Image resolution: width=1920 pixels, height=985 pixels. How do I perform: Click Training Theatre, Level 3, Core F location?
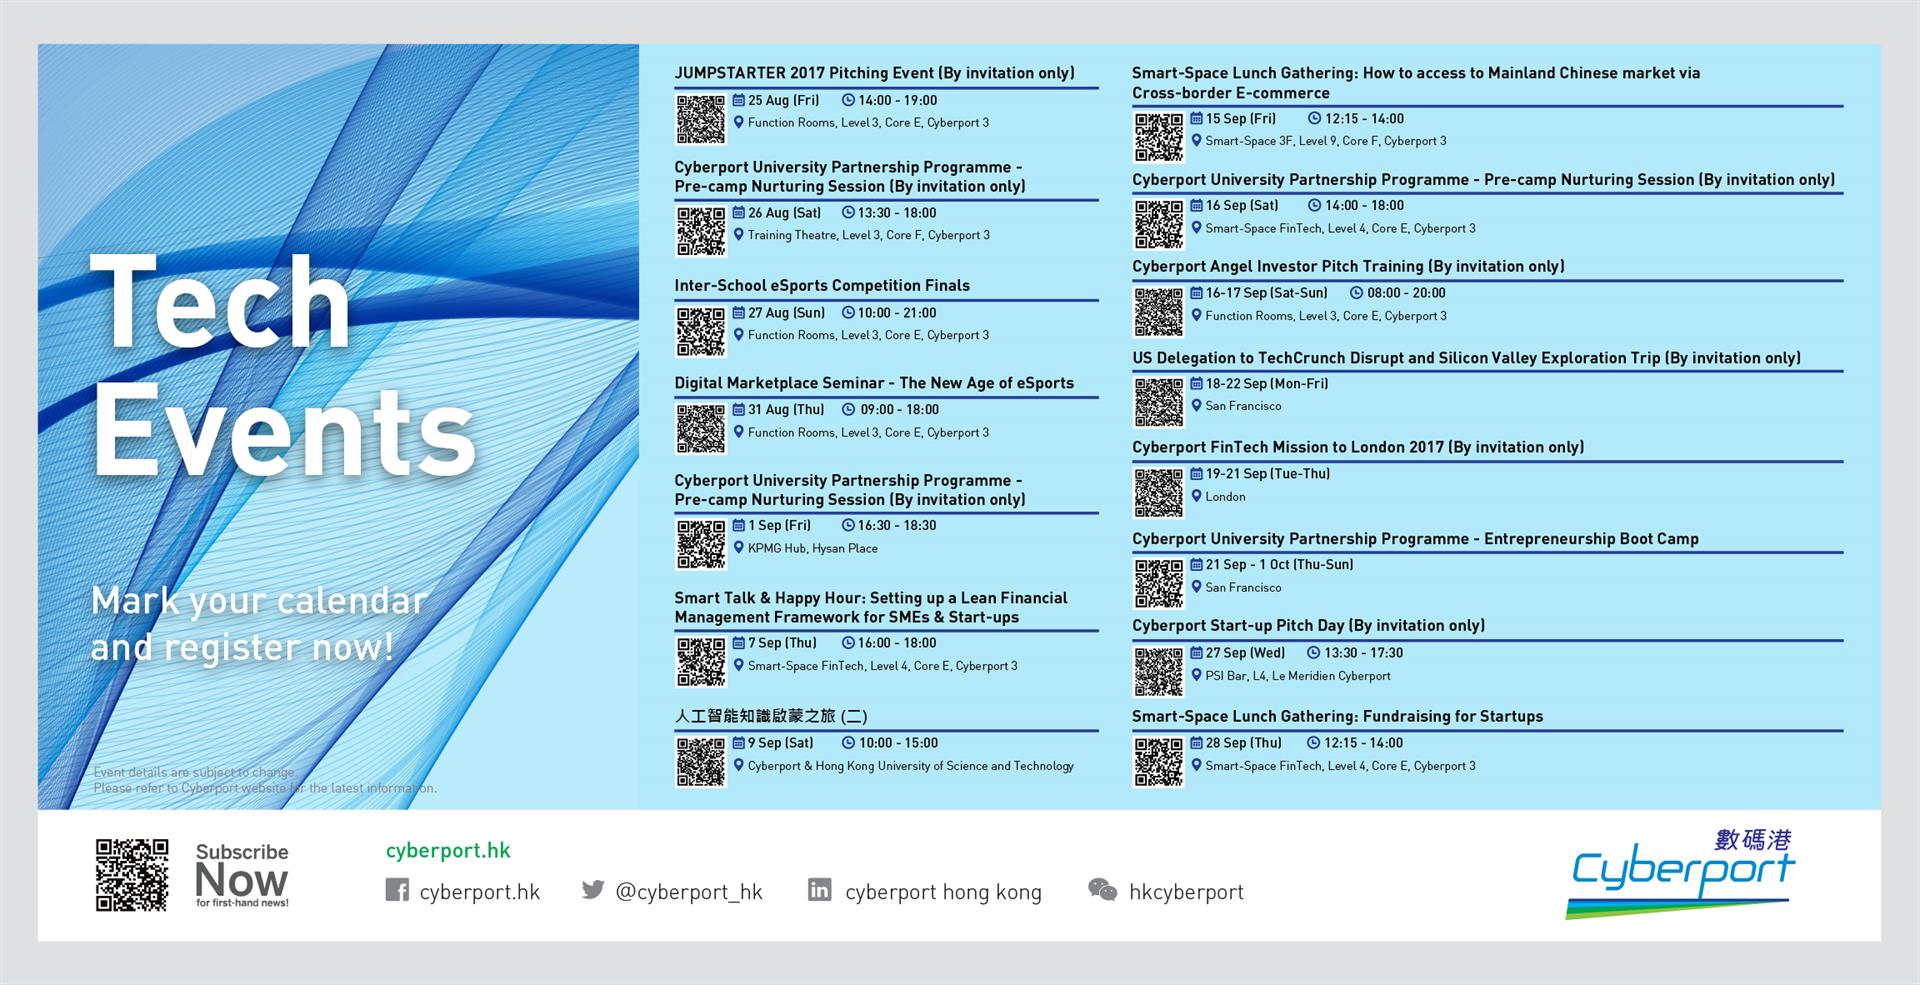868,236
